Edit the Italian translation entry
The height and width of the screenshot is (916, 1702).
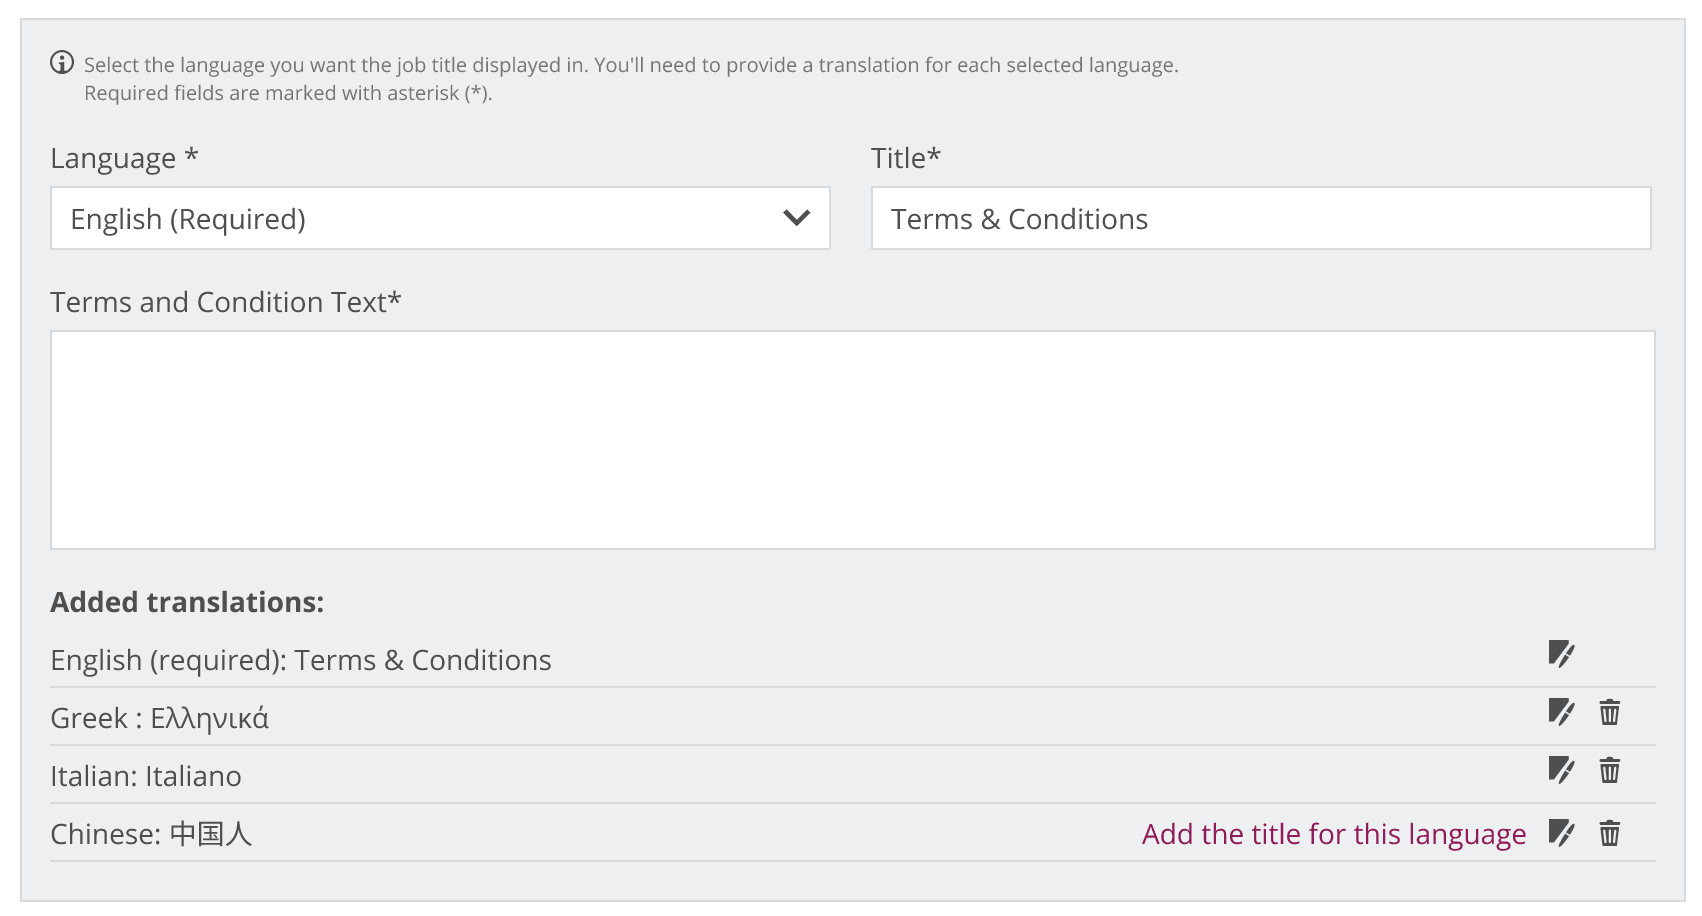pyautogui.click(x=1561, y=770)
